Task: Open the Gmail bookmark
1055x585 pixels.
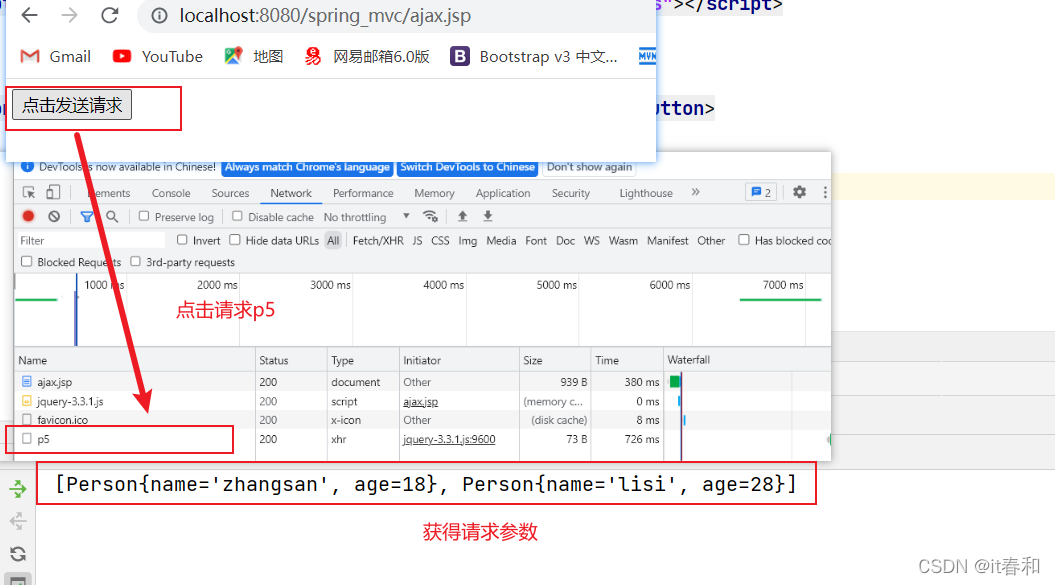Action: pos(56,57)
